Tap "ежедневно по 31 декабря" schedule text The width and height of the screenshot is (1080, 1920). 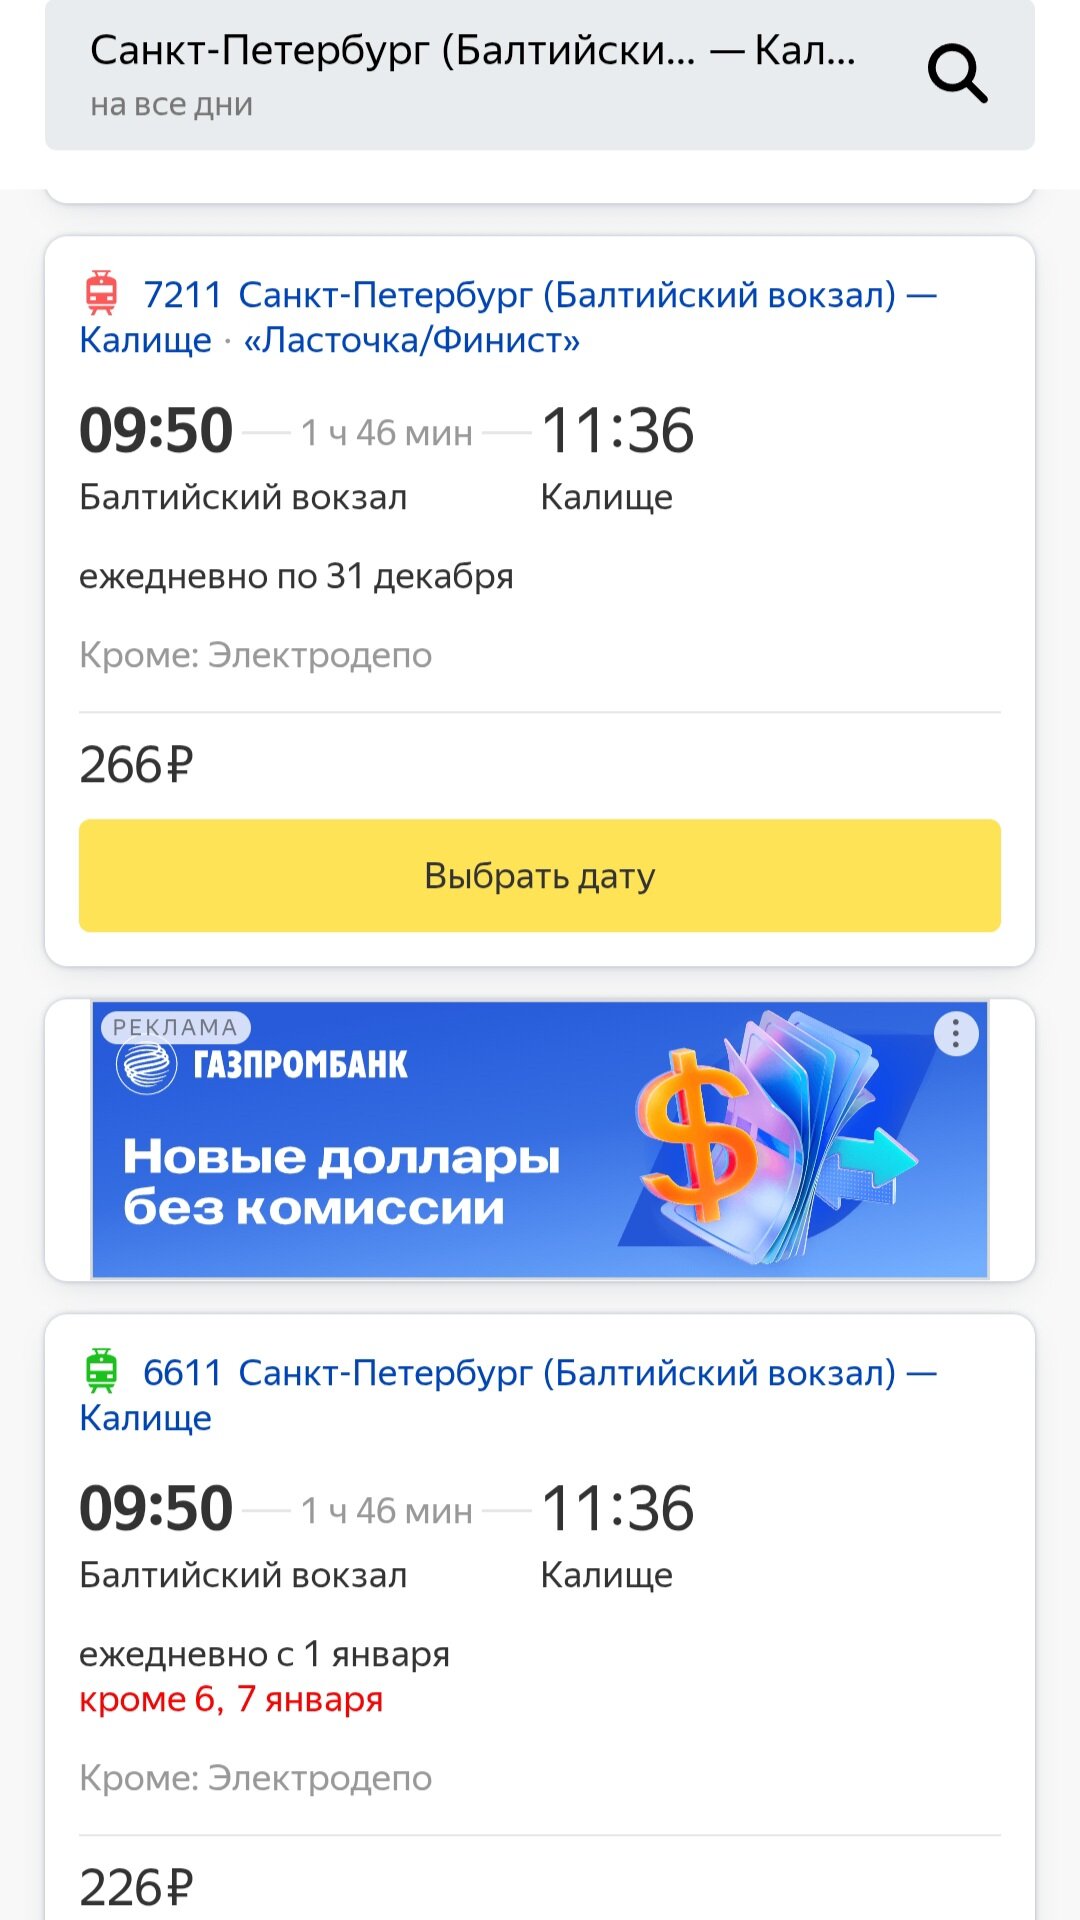296,577
